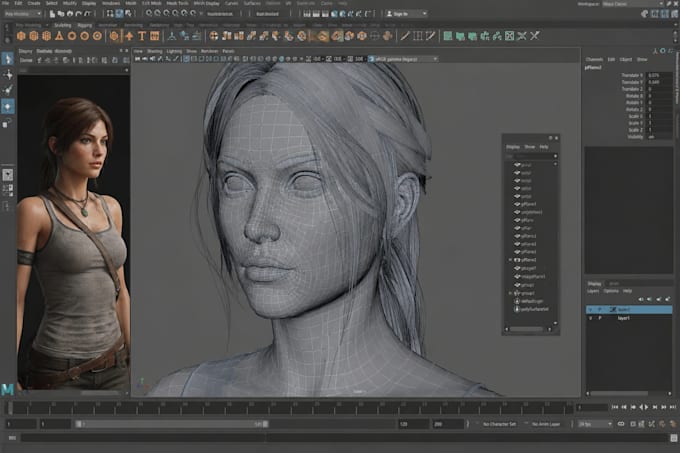Click the Done button in left panel
The width and height of the screenshot is (680, 453).
tap(26, 60)
